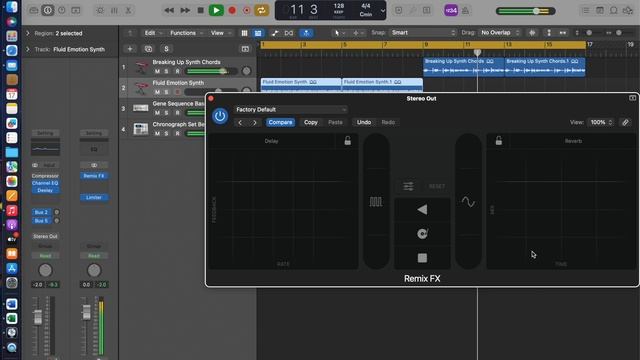
Task: Toggle the Remix FX plugin power button
Action: point(220,116)
